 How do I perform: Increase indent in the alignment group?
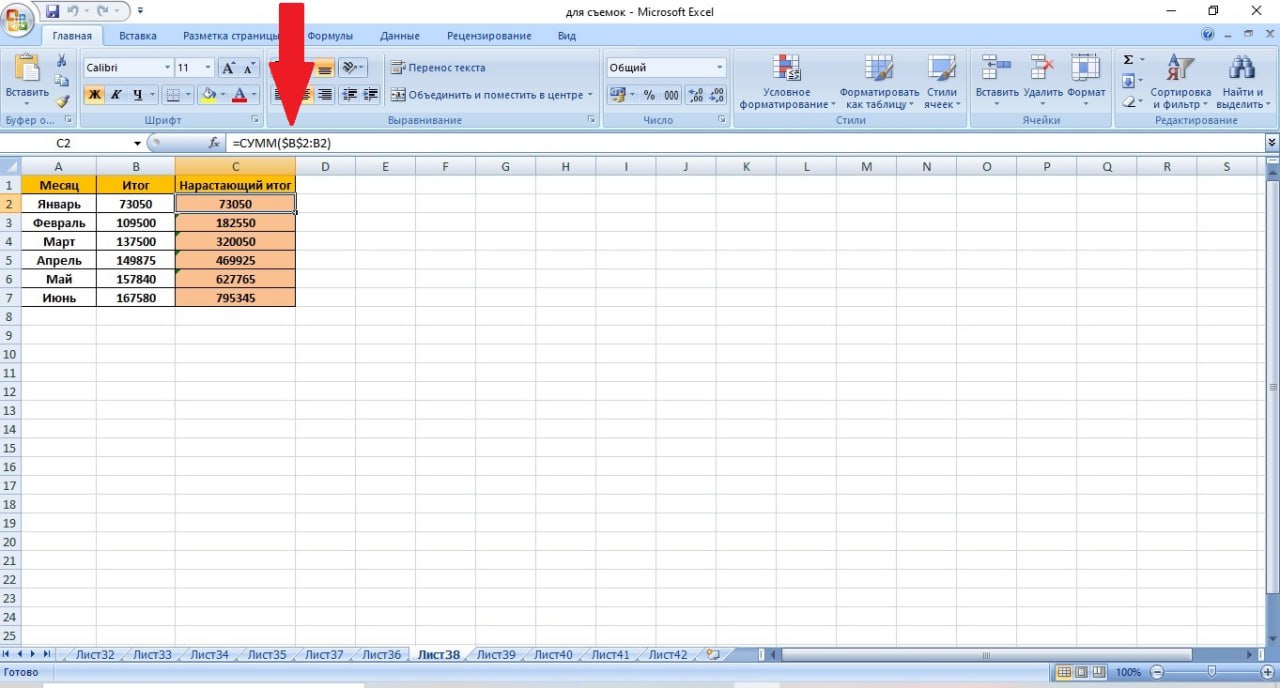pyautogui.click(x=371, y=94)
